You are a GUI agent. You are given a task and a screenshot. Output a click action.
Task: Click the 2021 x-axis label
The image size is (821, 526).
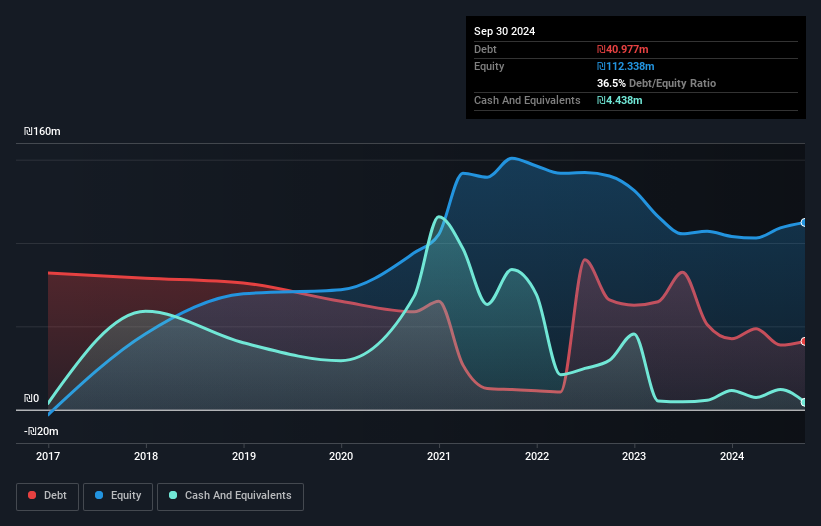point(439,456)
